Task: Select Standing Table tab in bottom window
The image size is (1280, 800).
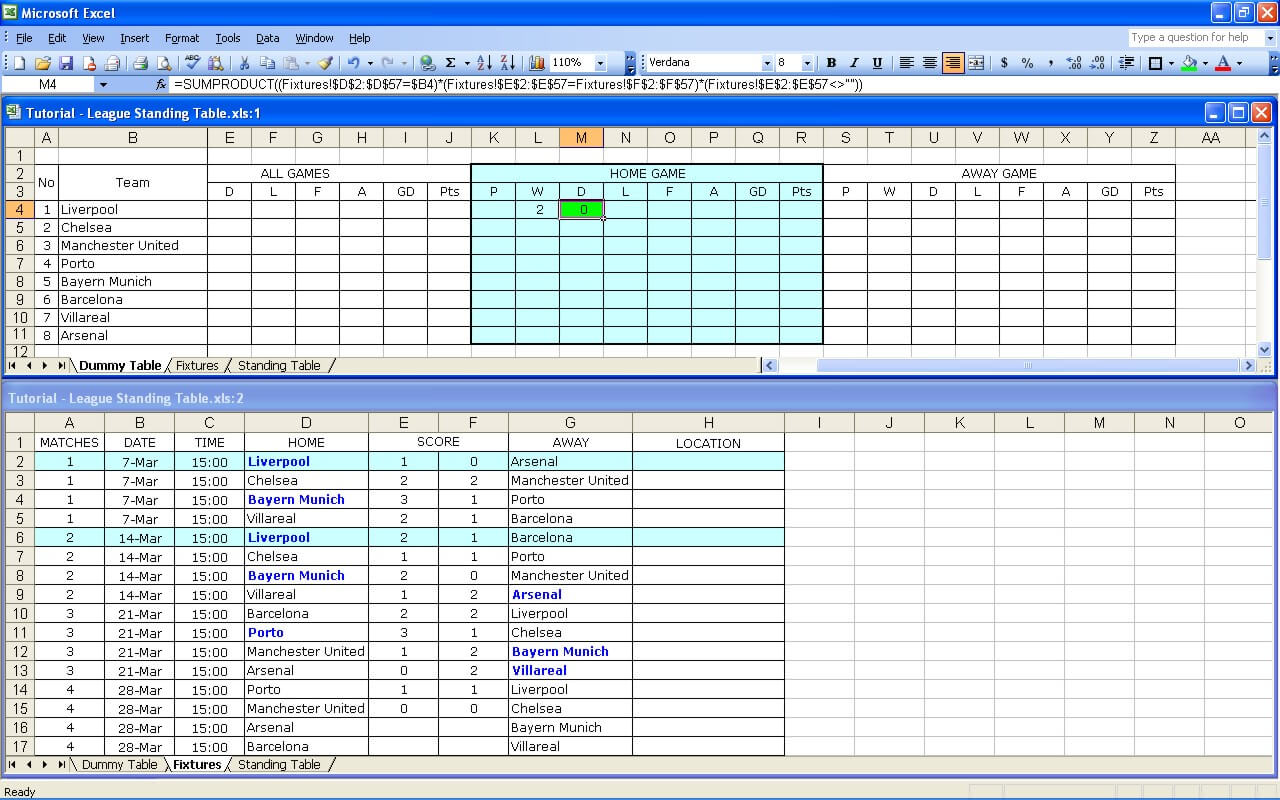Action: tap(279, 765)
